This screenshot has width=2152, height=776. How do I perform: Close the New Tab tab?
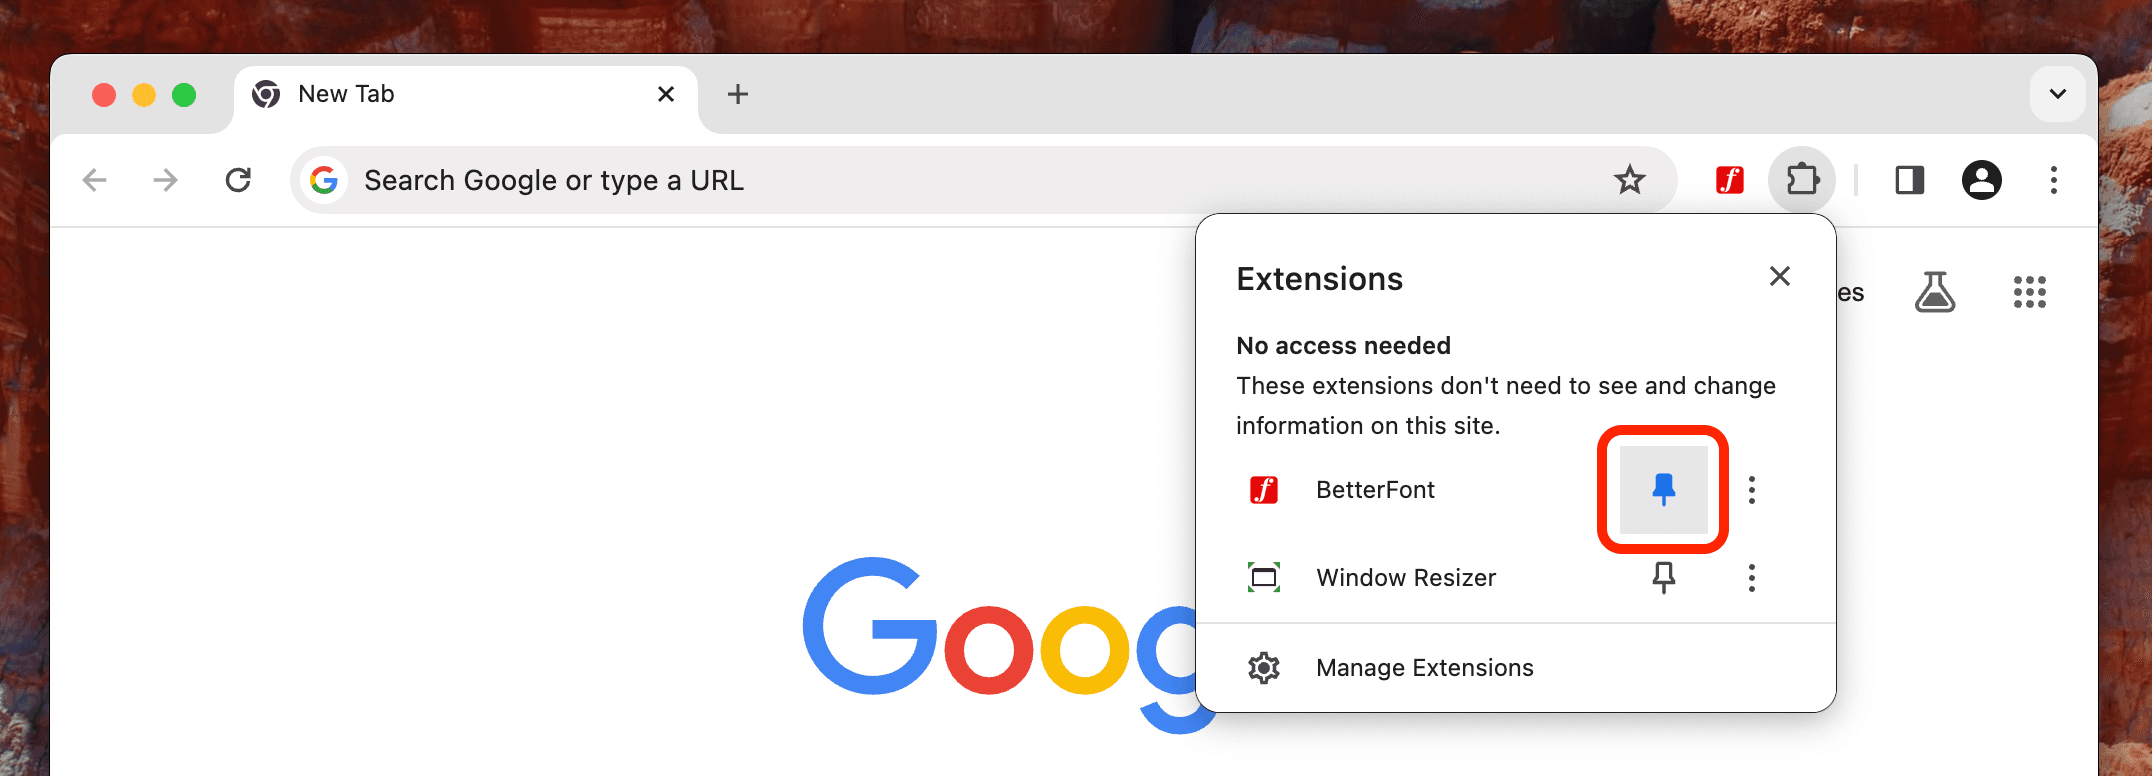tap(666, 94)
